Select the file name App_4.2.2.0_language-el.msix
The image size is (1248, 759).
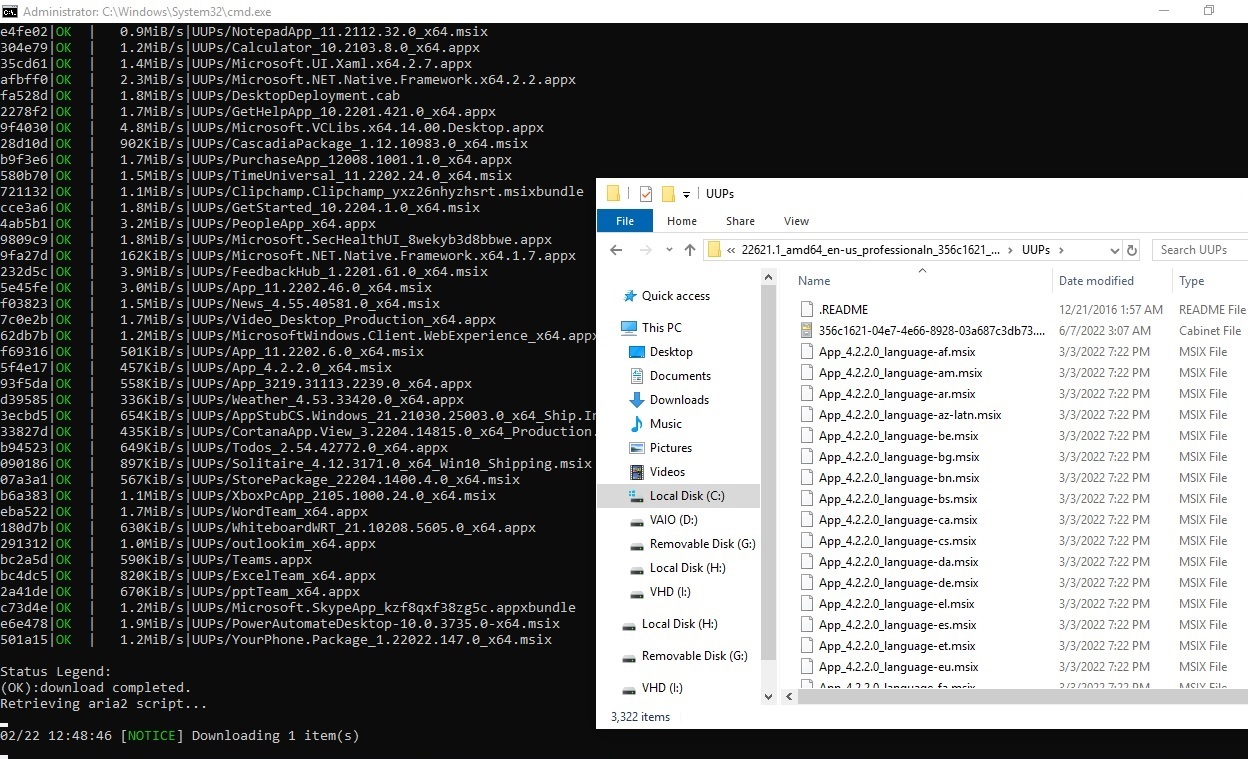tap(897, 604)
